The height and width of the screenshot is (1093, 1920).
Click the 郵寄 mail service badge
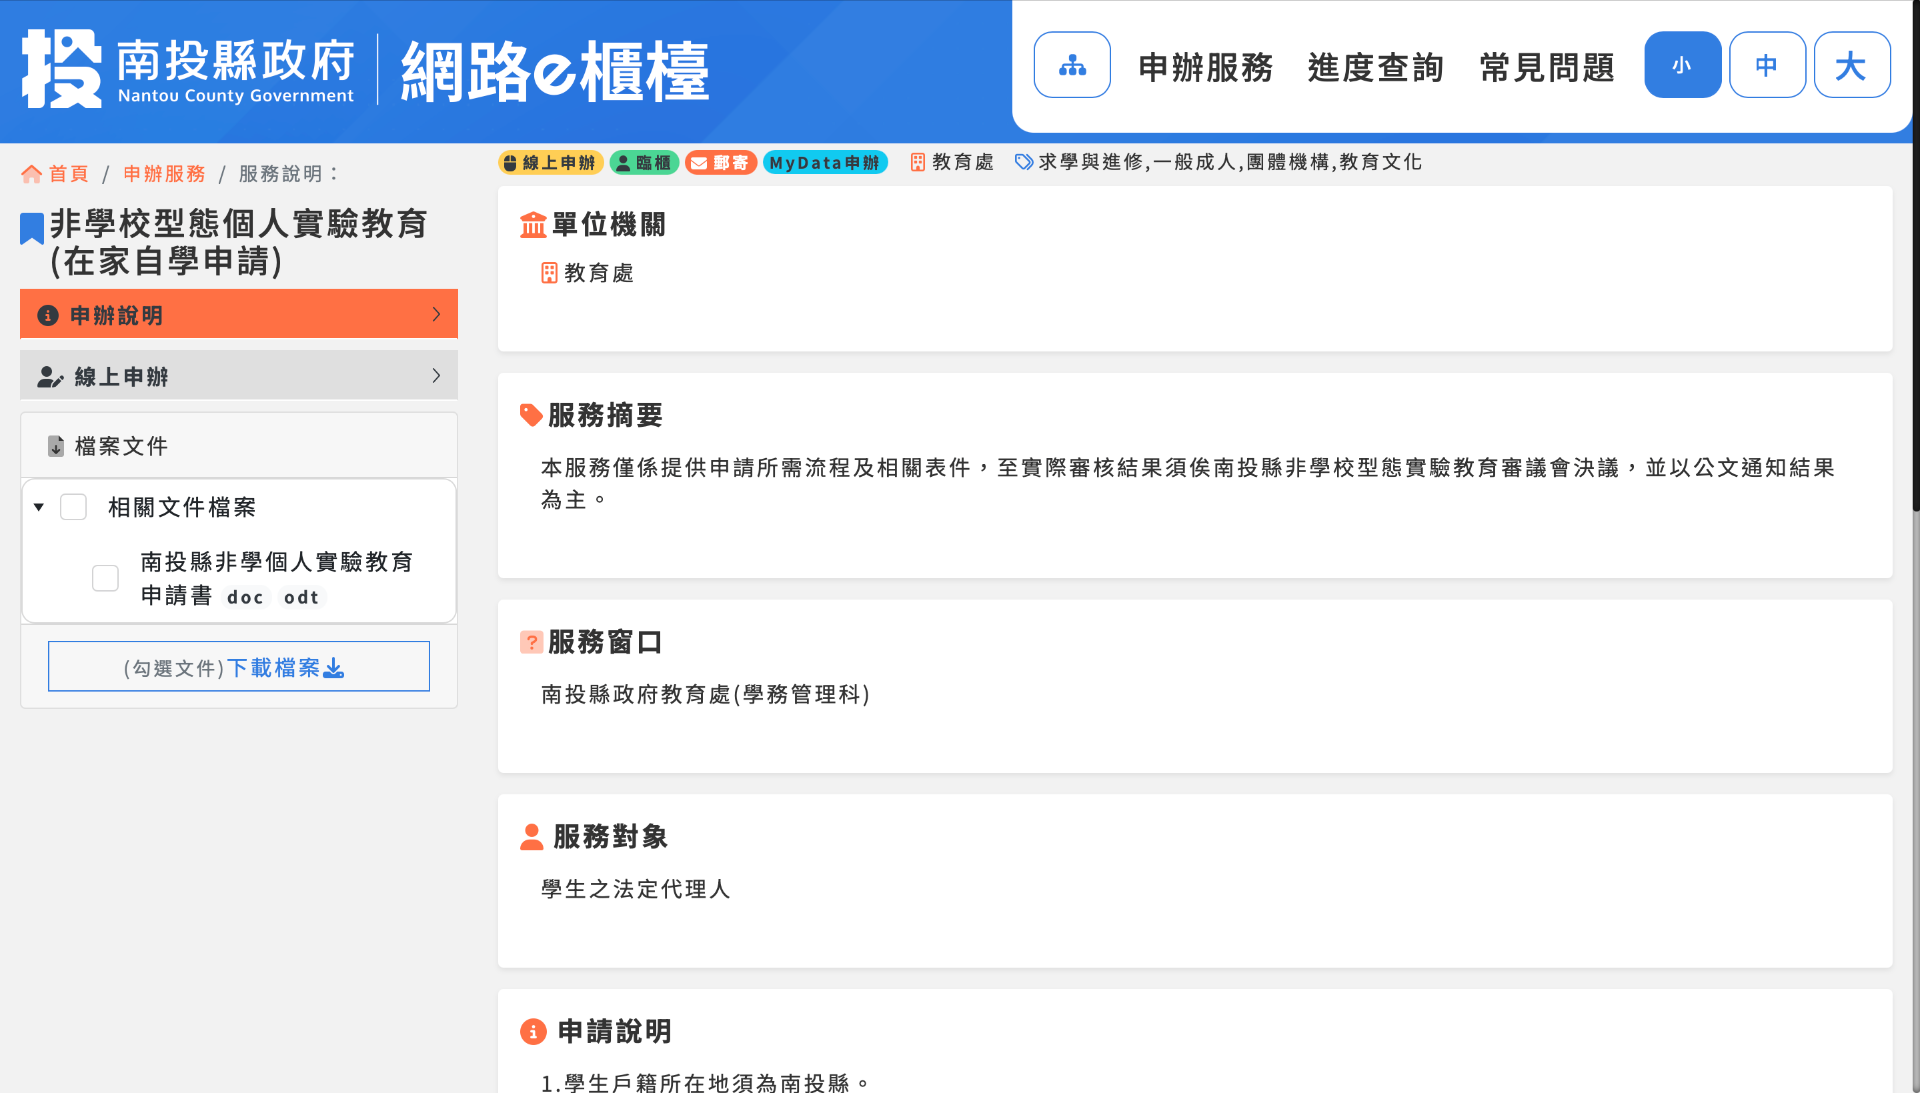pos(721,162)
